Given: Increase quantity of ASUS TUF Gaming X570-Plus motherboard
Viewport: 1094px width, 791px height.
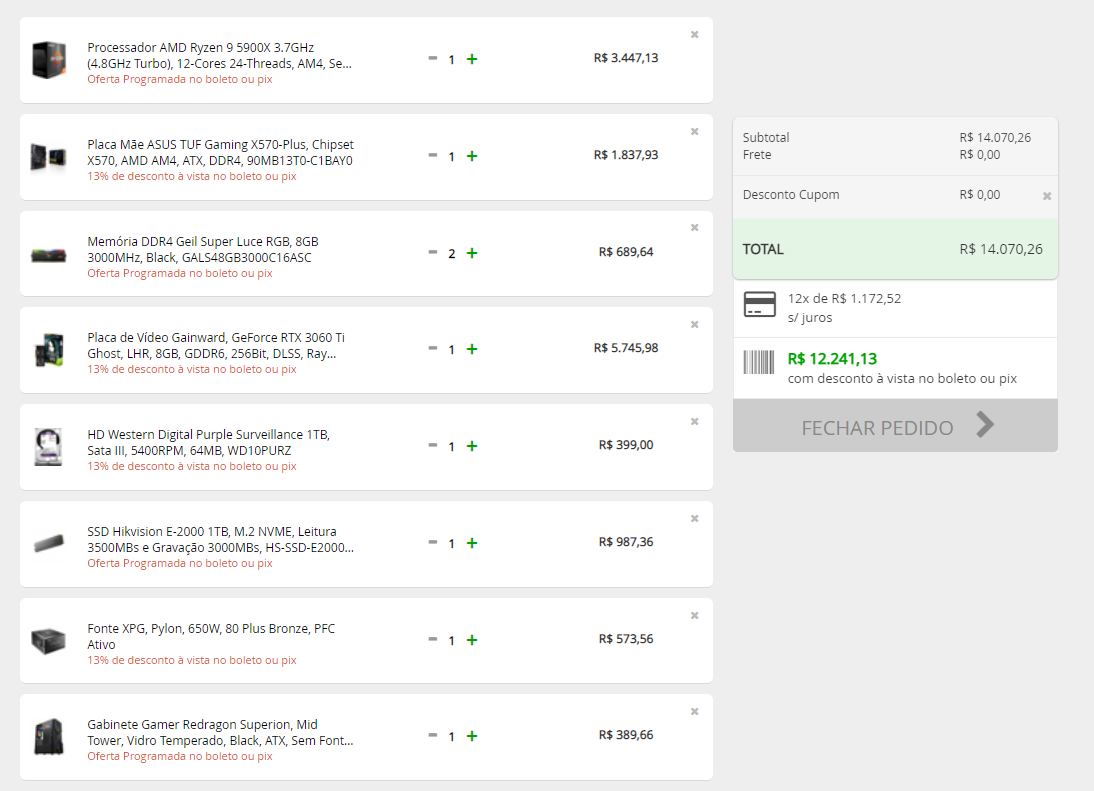Looking at the screenshot, I should (x=472, y=156).
